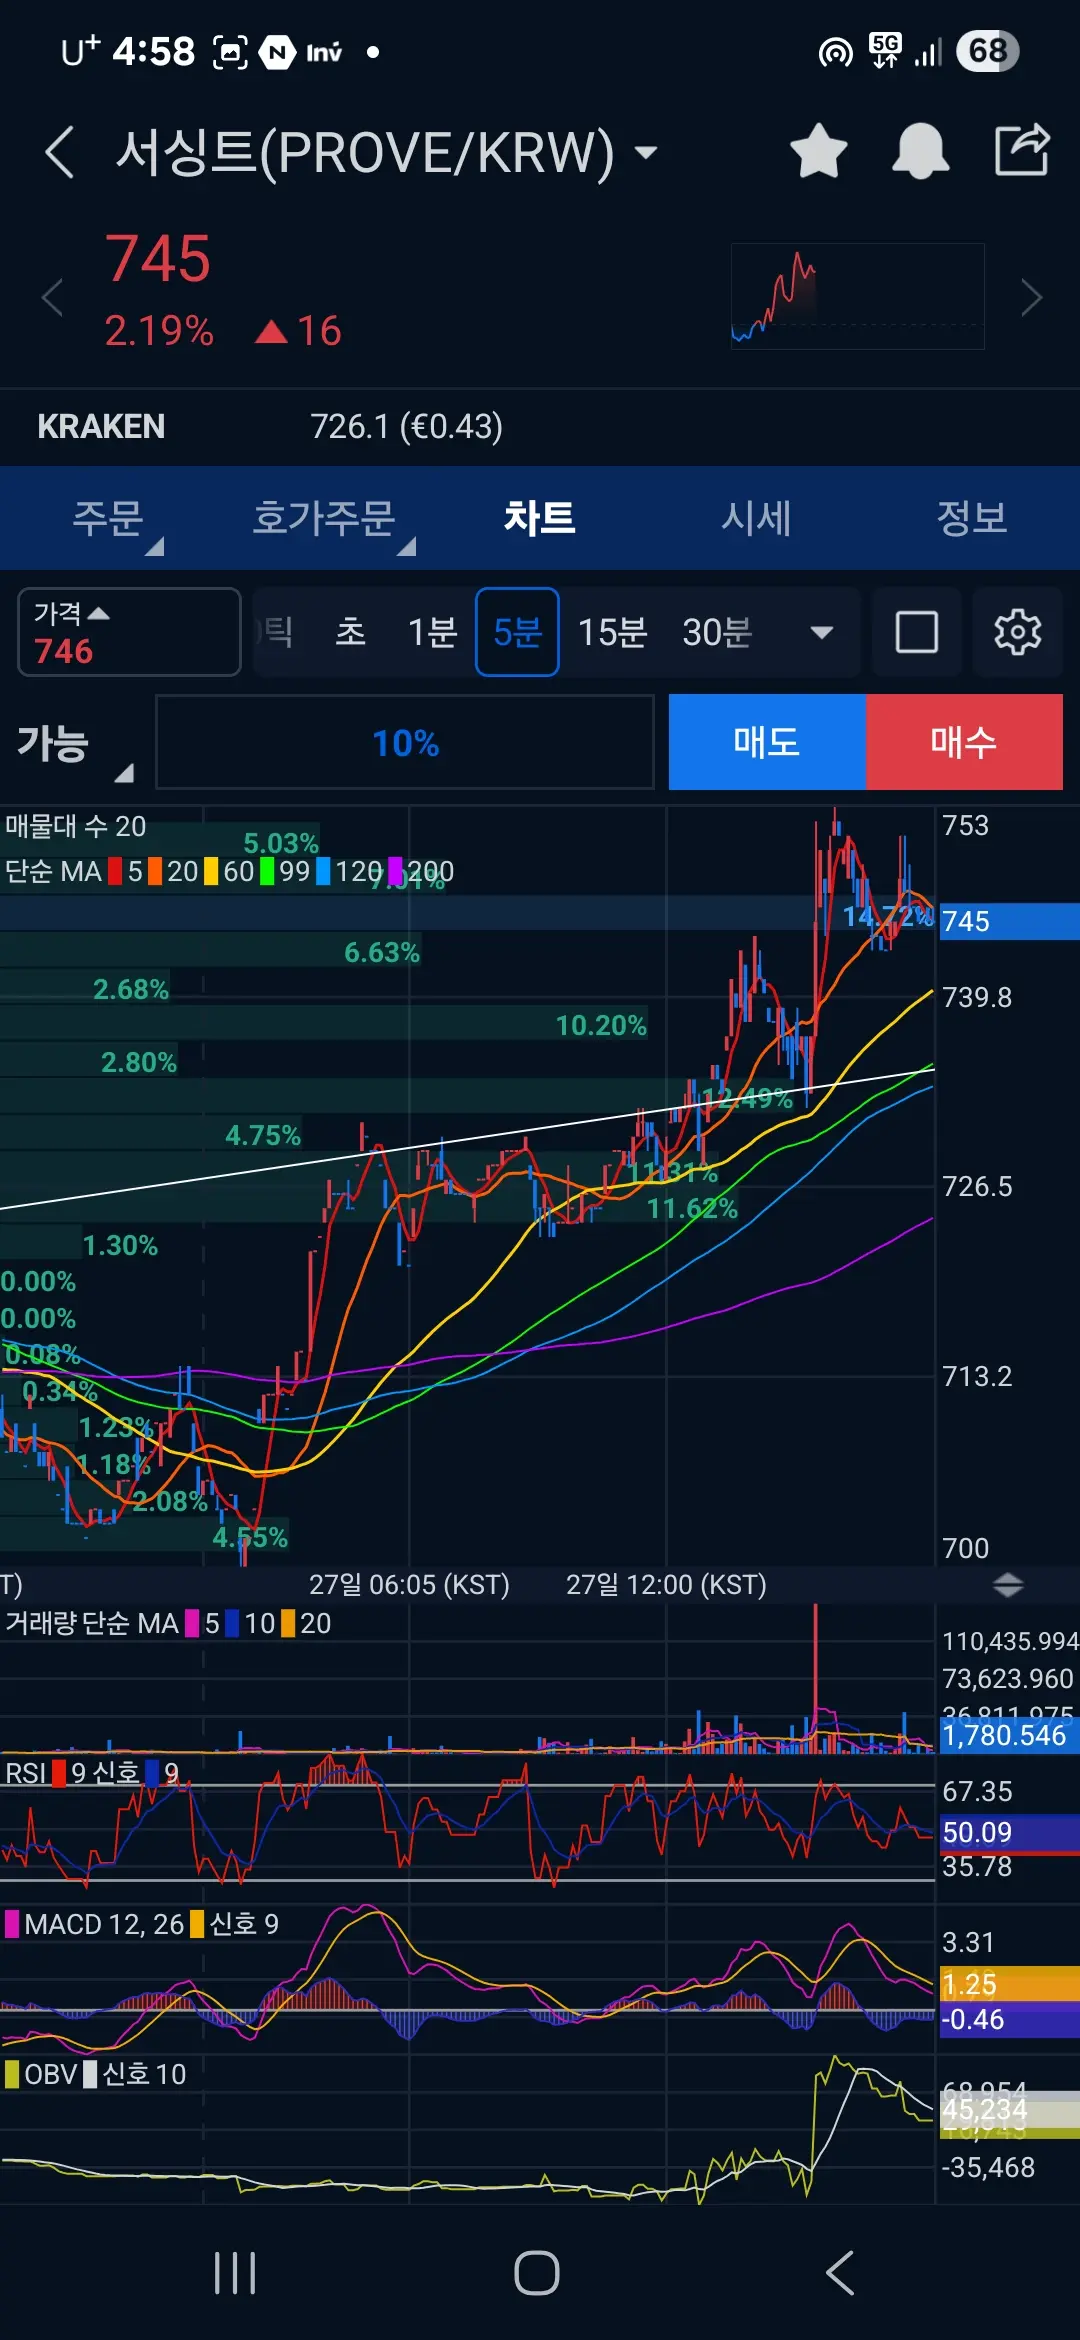Go to previous coin with left chevron
Image resolution: width=1080 pixels, height=2340 pixels.
(x=53, y=298)
